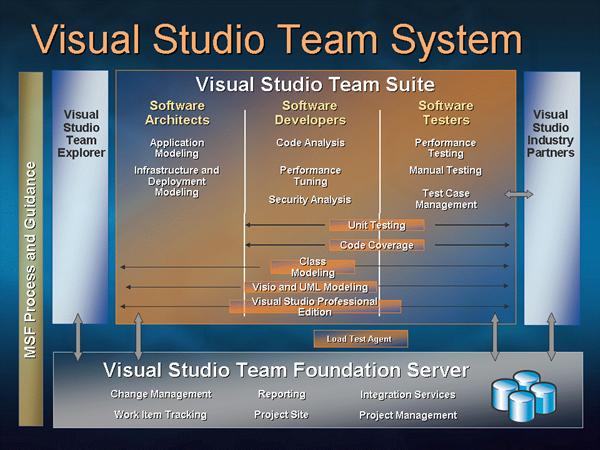The height and width of the screenshot is (450, 600).
Task: Select the Unit Testing box
Action: pyautogui.click(x=376, y=225)
